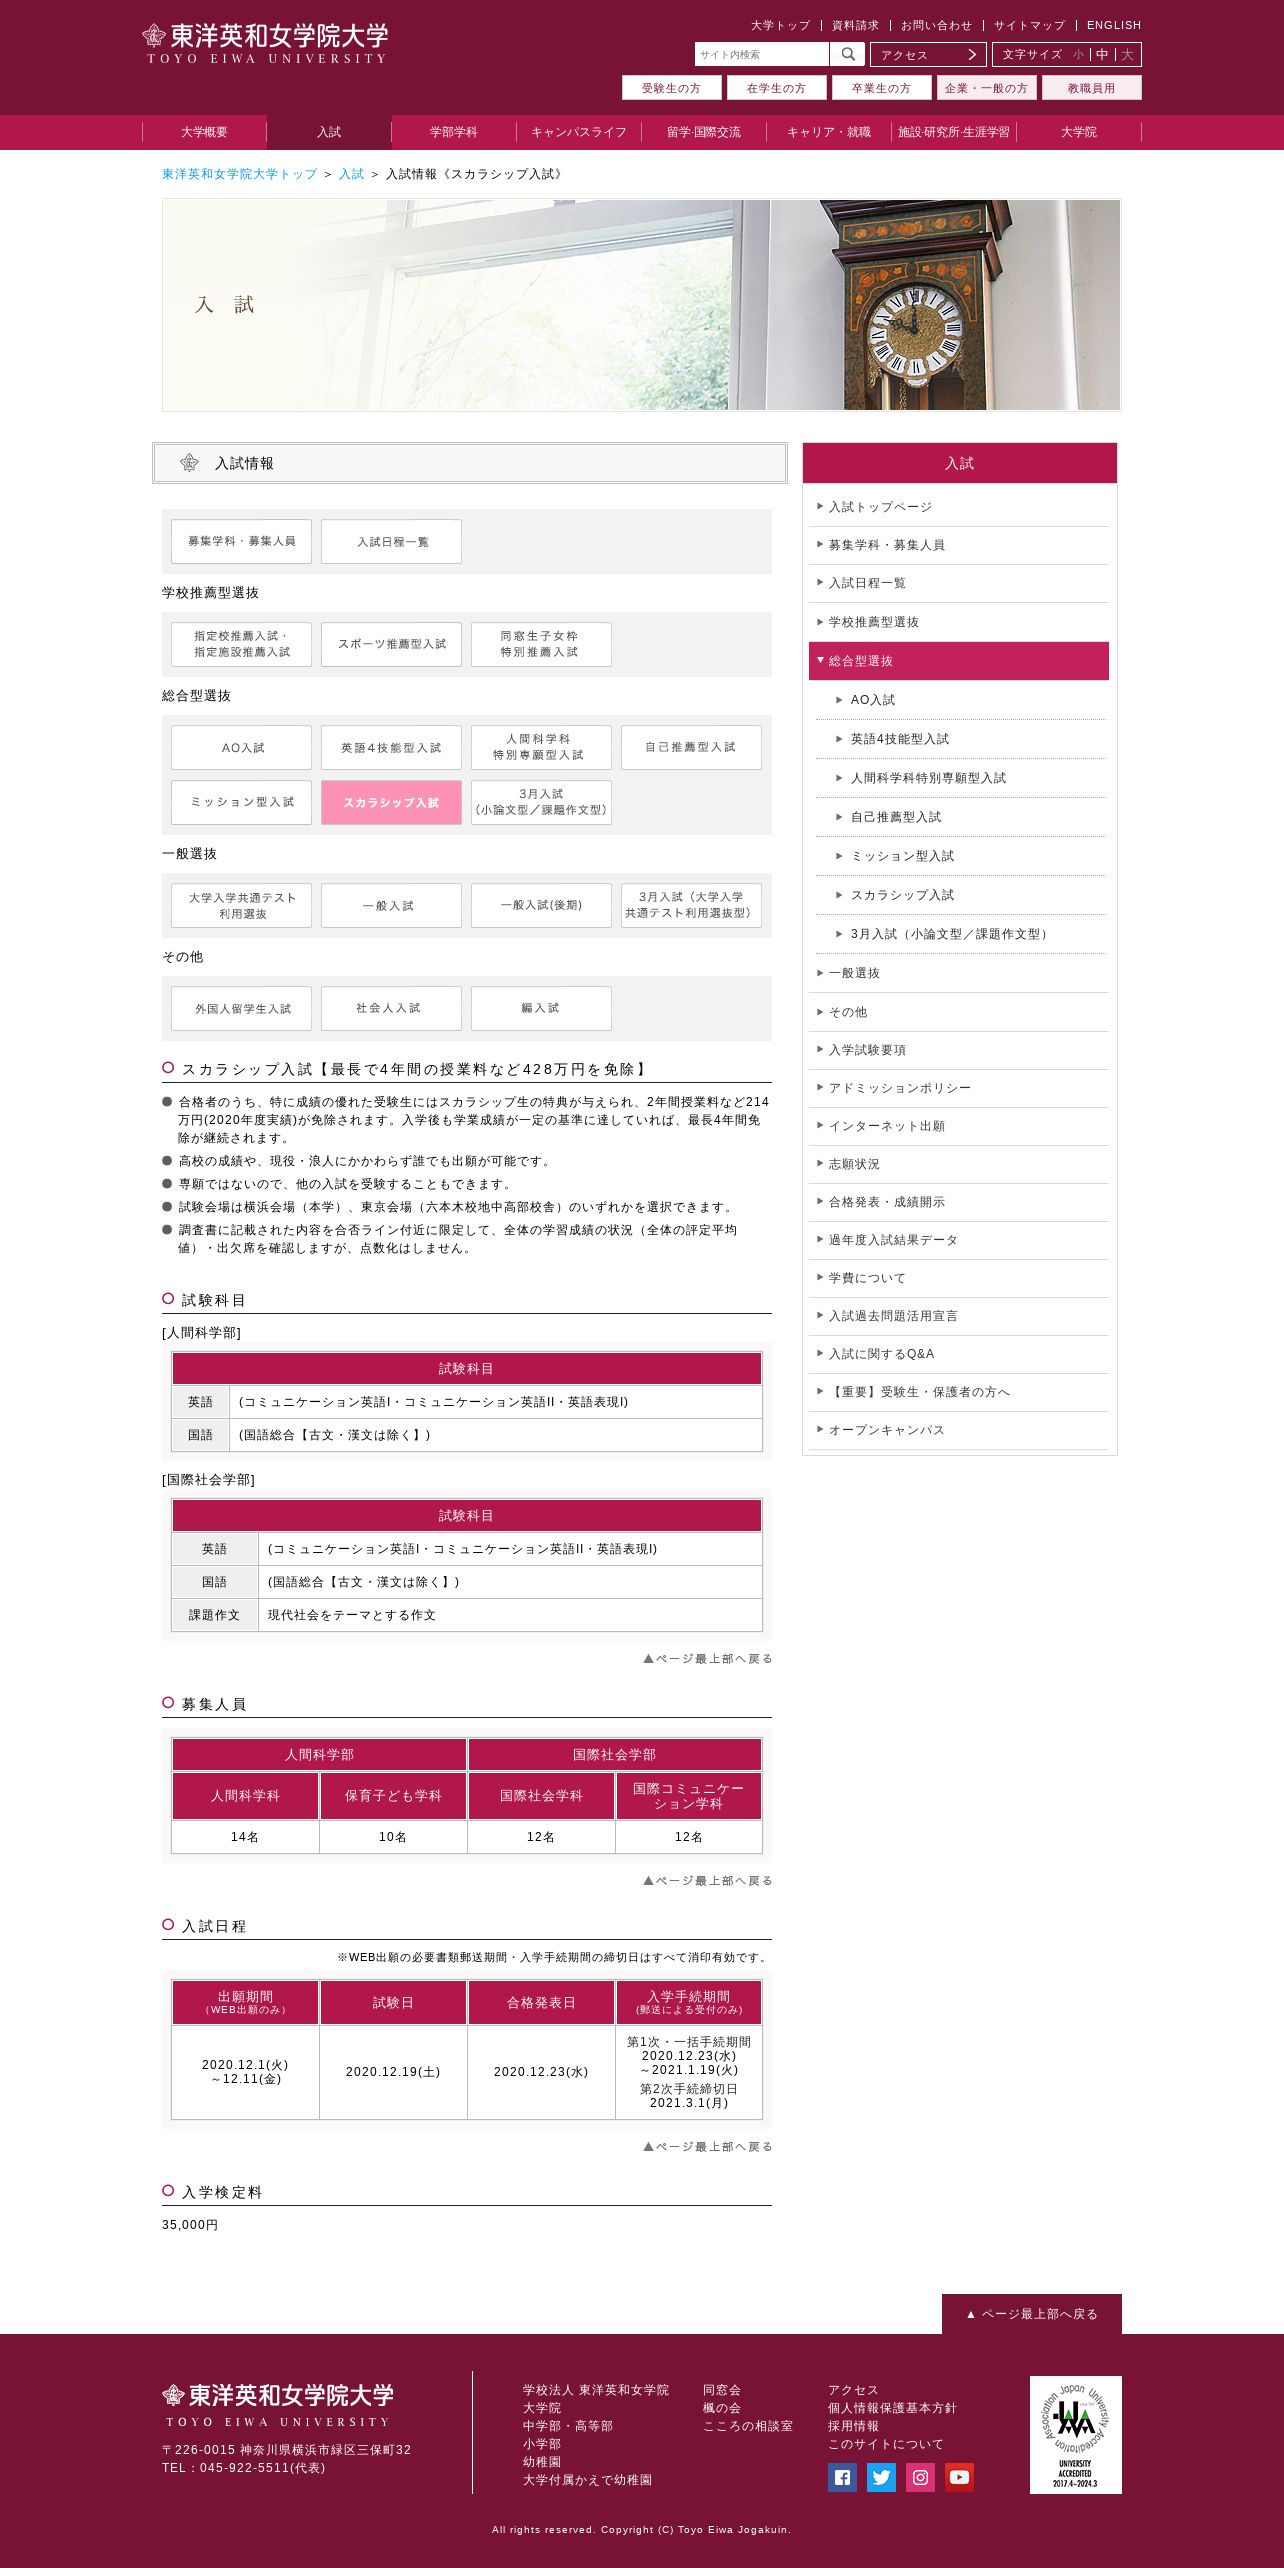
Task: Open the キャリア・就職 main menu item
Action: click(829, 132)
